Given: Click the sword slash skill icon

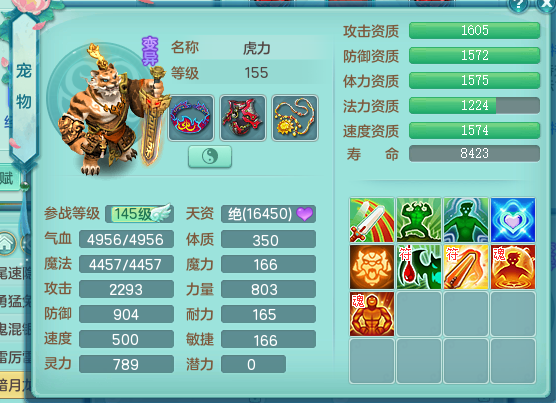Looking at the screenshot, I should coord(372,220).
